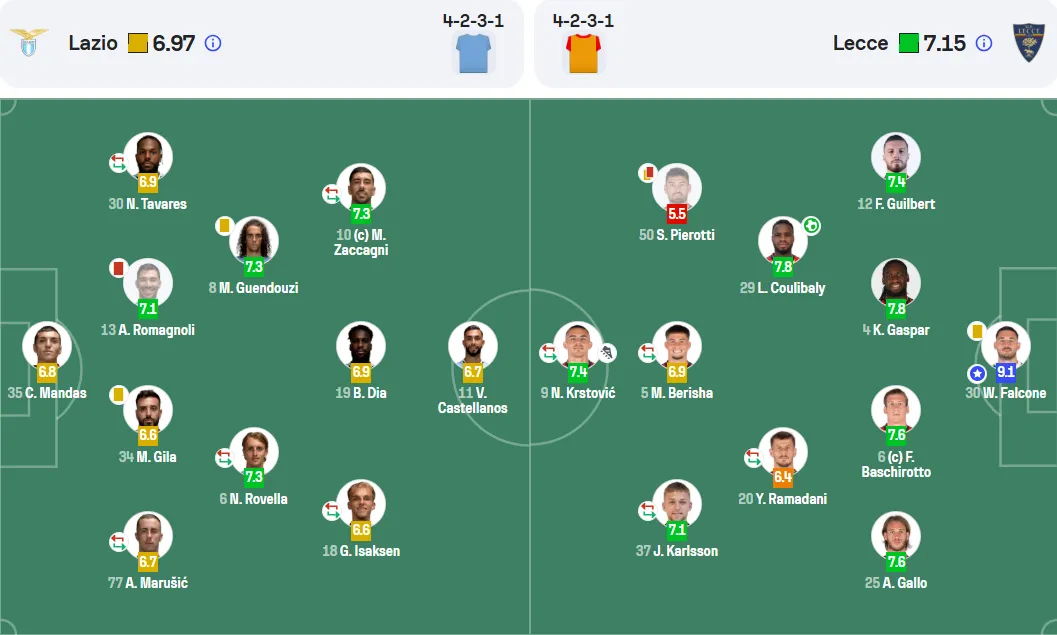The height and width of the screenshot is (635, 1057).
Task: Click the missed penalty icon next to N. Krstović
Action: (x=607, y=352)
